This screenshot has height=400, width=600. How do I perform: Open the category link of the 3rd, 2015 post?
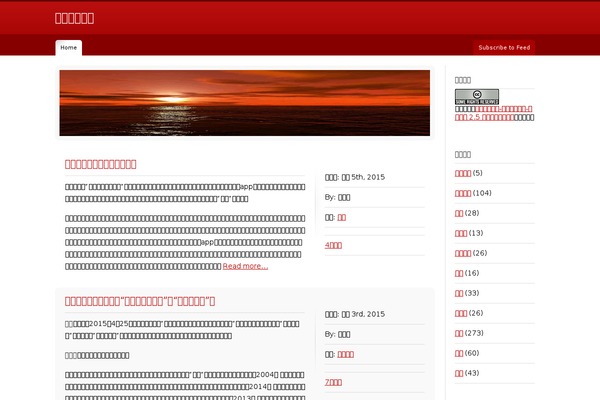(x=346, y=354)
